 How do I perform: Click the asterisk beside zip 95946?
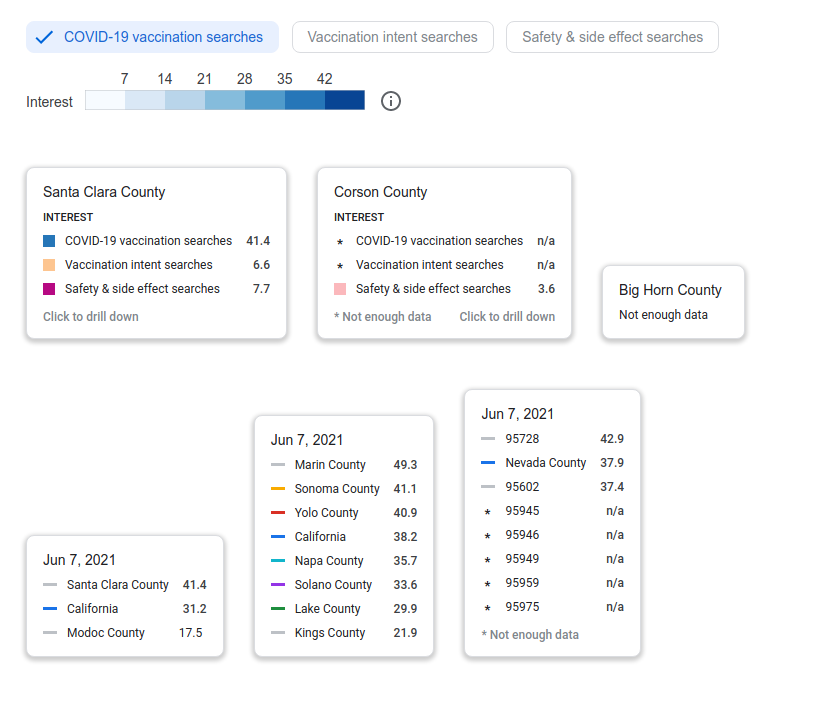pyautogui.click(x=488, y=535)
